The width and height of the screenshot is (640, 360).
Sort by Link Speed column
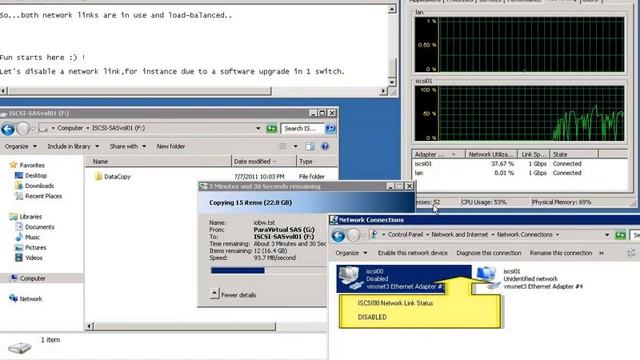[x=533, y=154]
